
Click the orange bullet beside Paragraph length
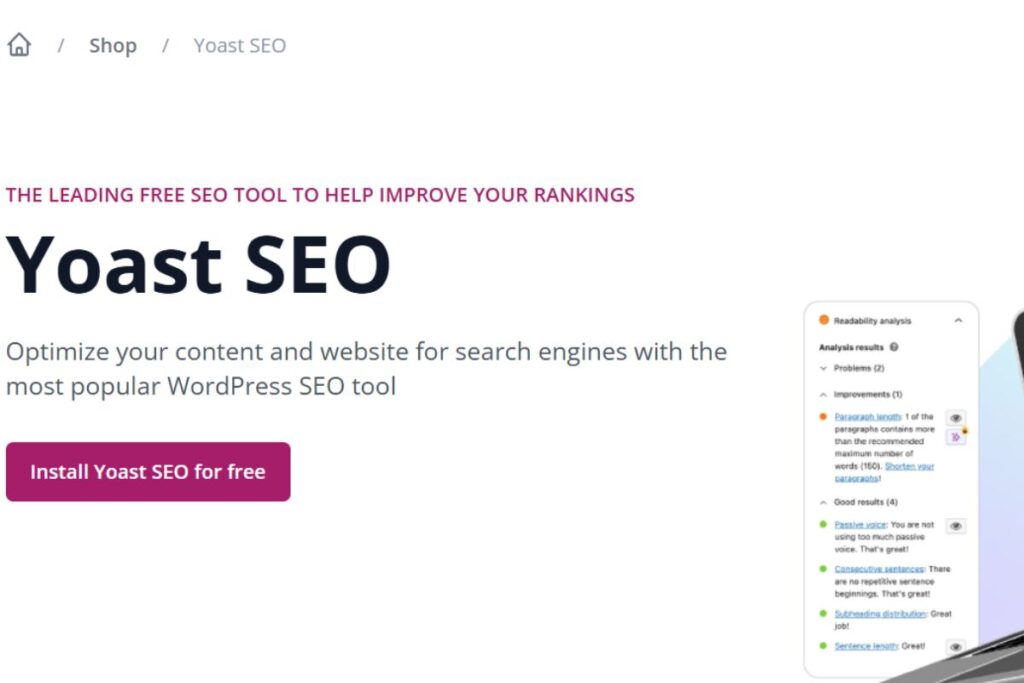pyautogui.click(x=821, y=415)
